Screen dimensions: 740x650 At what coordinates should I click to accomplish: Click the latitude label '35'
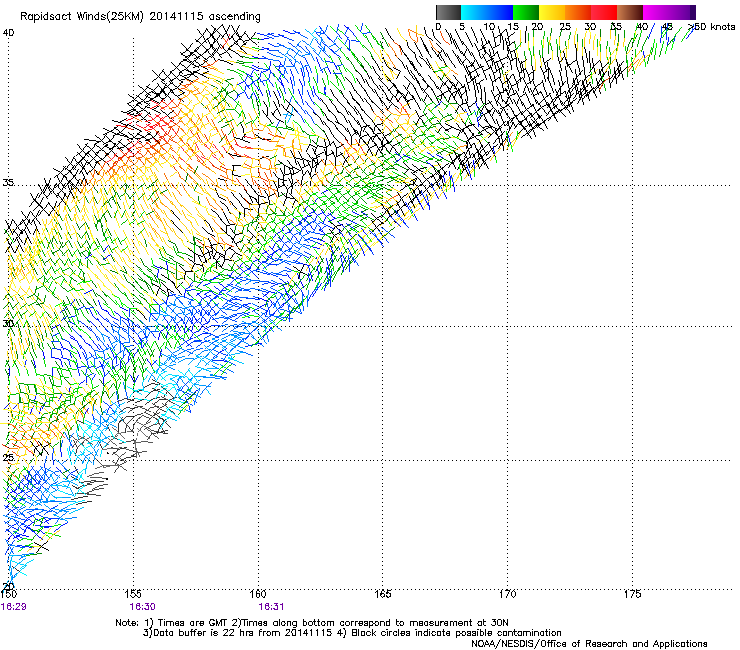click(x=8, y=183)
